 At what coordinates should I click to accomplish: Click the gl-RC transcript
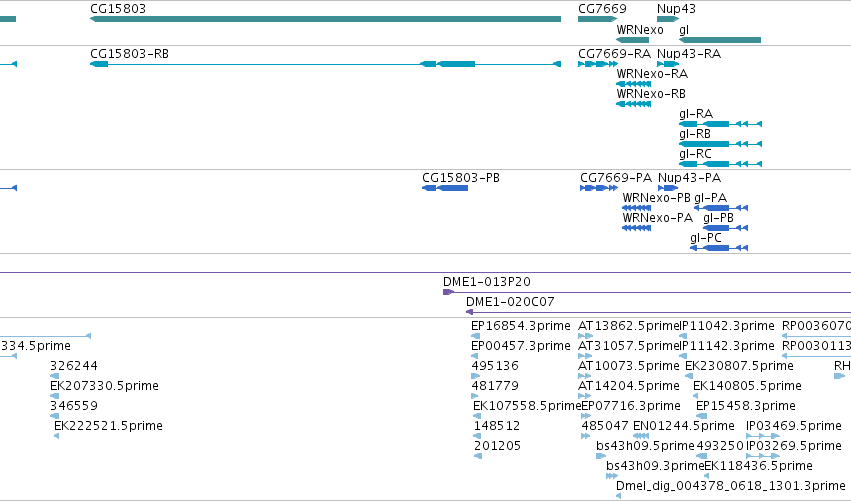click(720, 164)
